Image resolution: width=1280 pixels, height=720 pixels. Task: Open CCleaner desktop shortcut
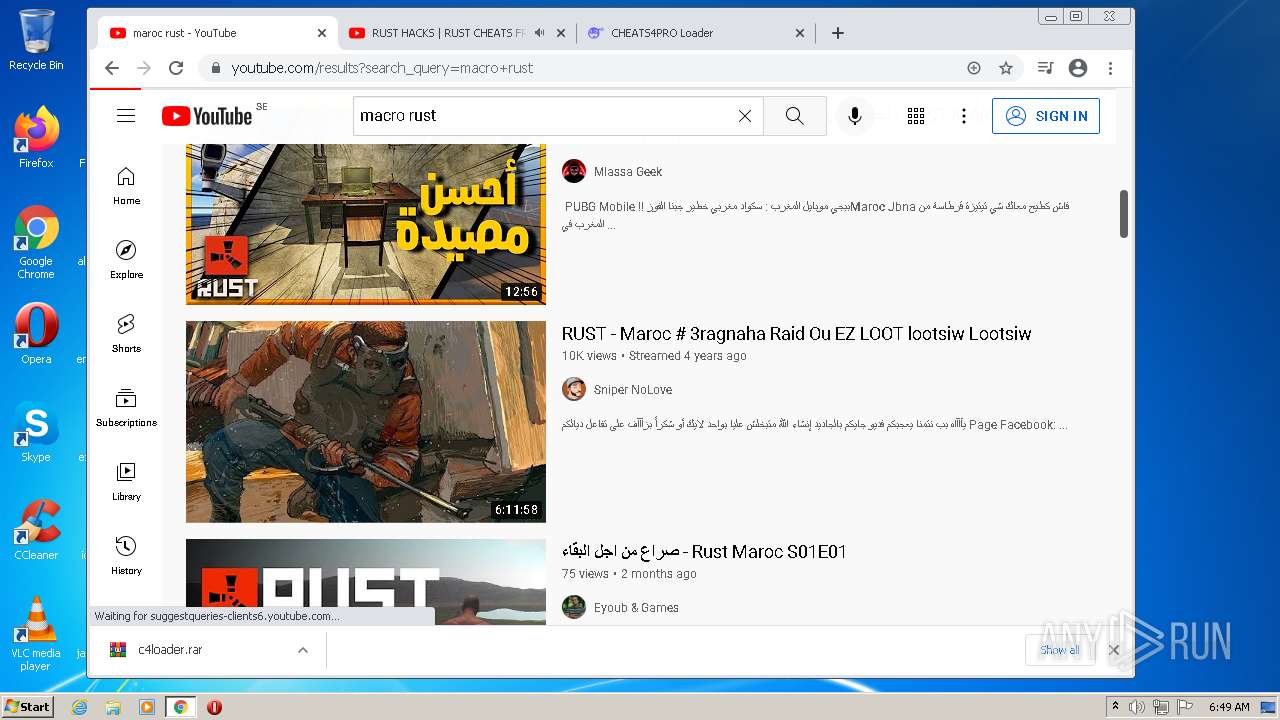(36, 530)
